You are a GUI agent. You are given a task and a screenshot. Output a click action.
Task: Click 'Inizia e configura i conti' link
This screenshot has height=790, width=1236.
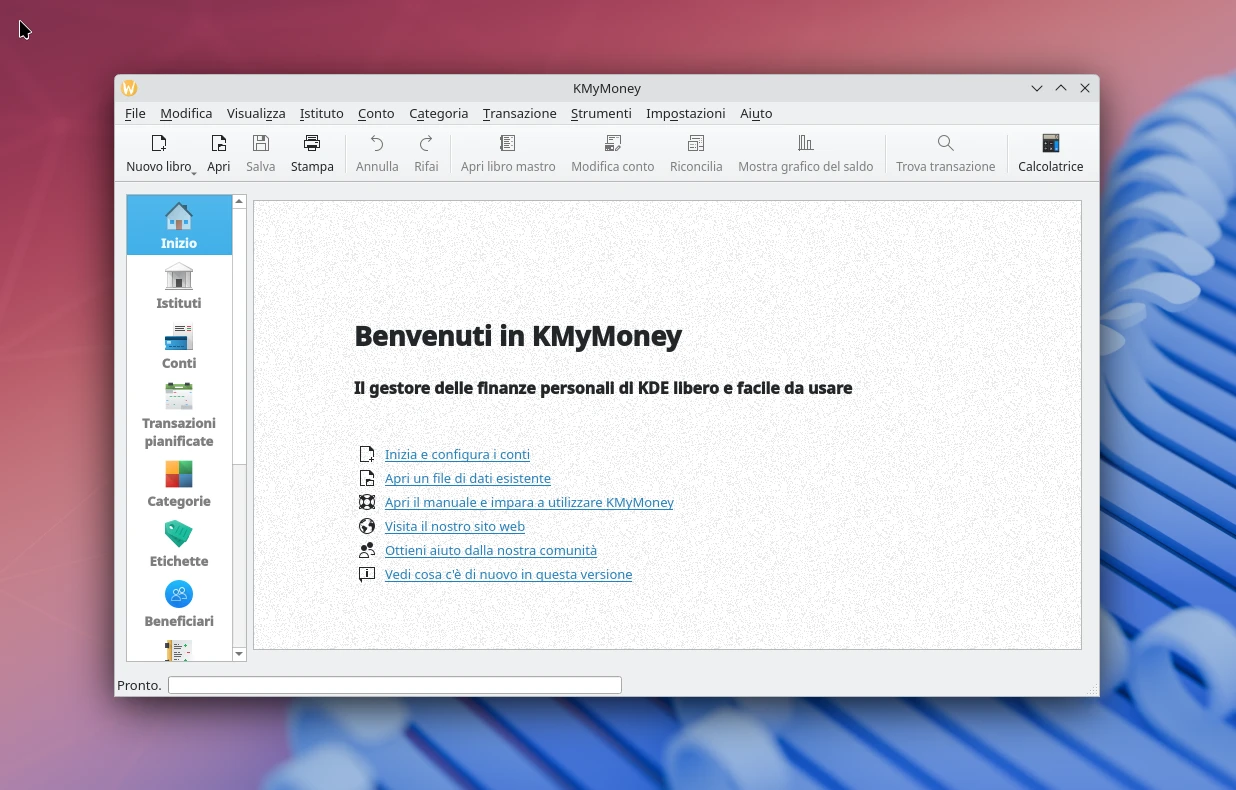(x=457, y=454)
